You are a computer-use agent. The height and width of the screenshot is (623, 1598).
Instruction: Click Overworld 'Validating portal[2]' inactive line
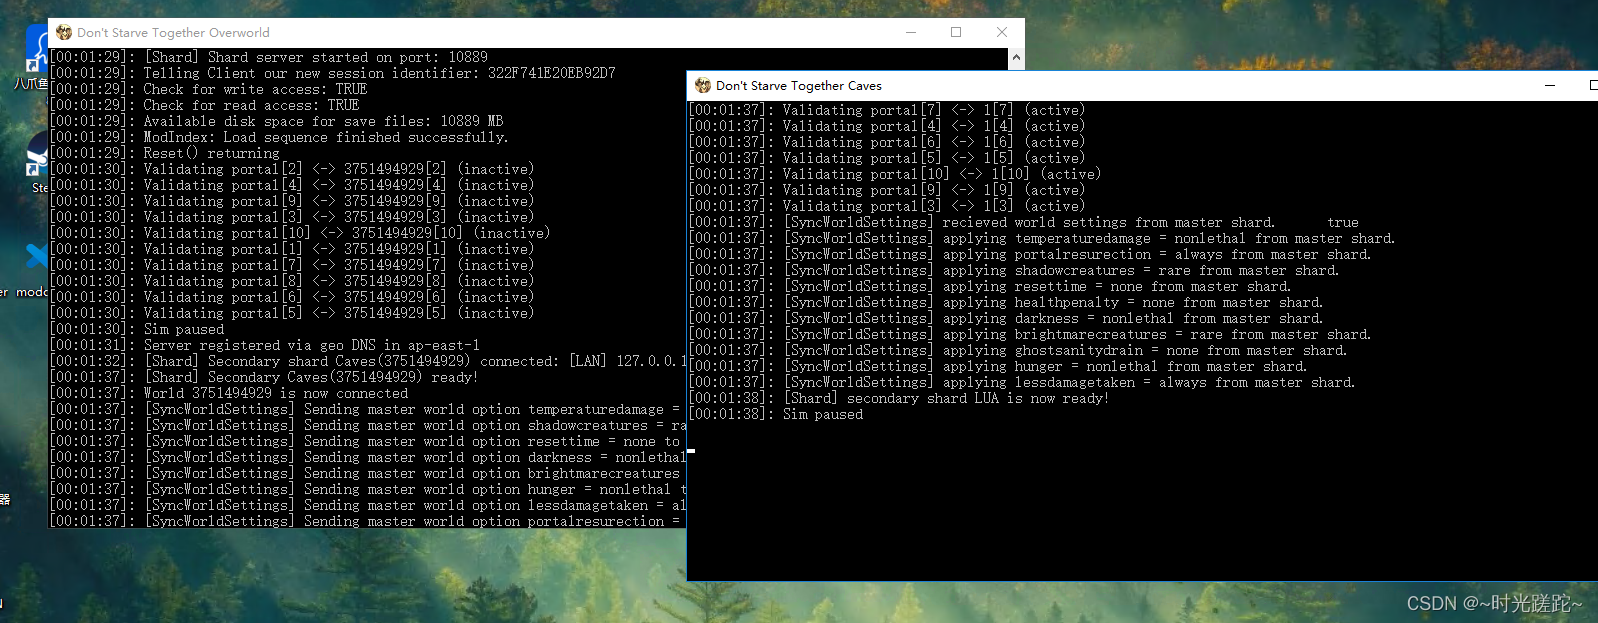coord(292,169)
